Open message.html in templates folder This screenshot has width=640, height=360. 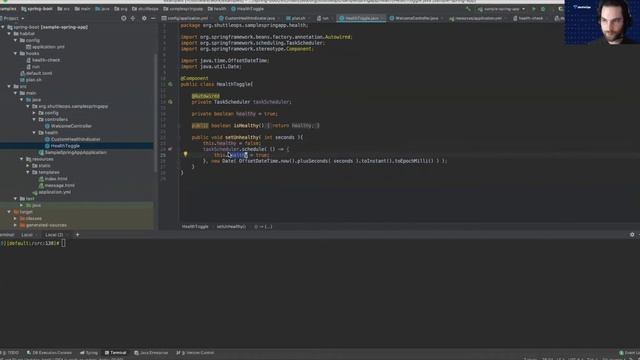pos(56,185)
